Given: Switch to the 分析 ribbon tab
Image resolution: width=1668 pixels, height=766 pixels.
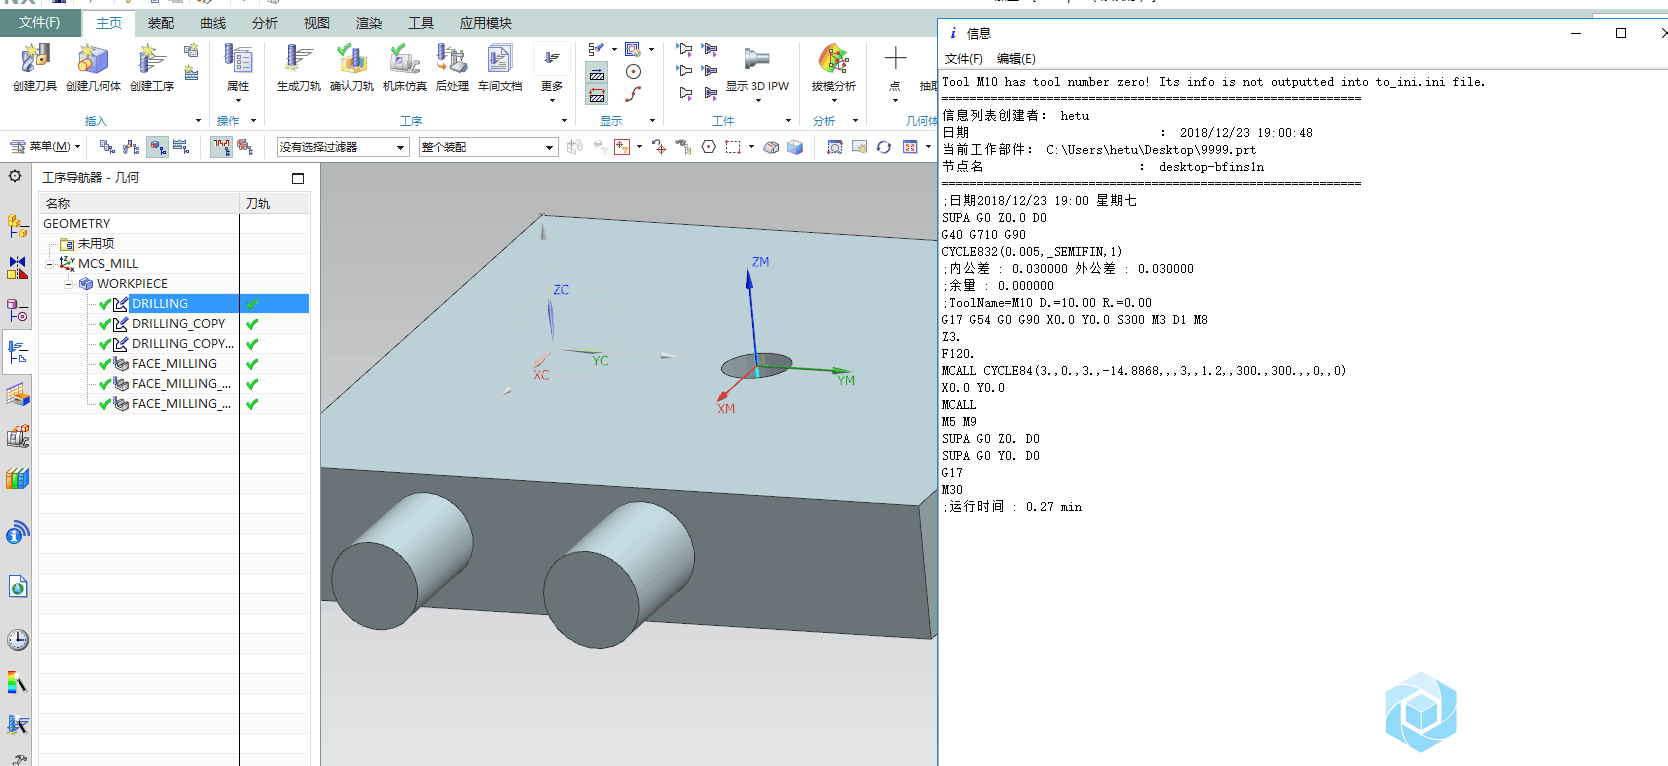Looking at the screenshot, I should pos(265,23).
